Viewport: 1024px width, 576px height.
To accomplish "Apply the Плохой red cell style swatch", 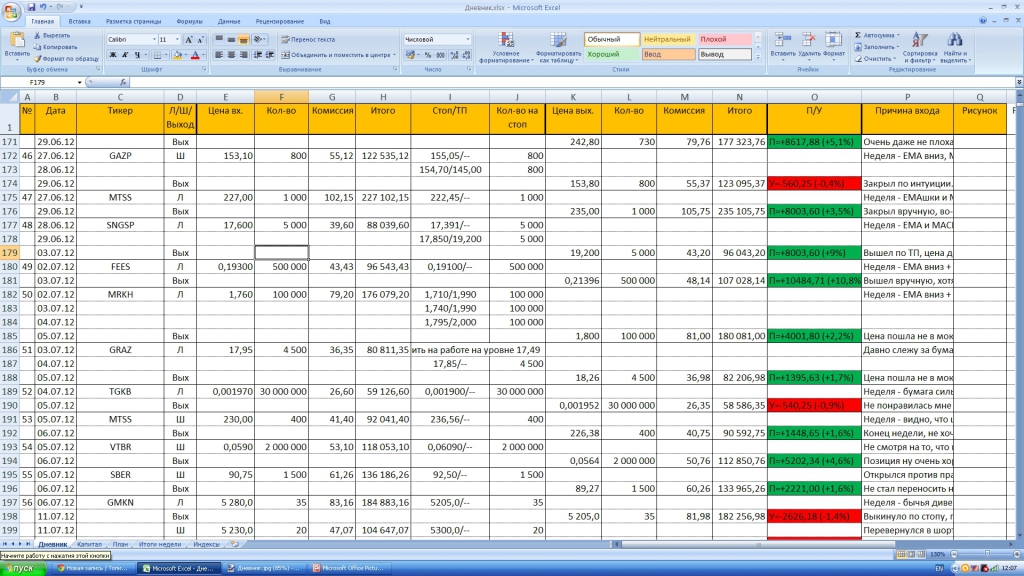I will (x=725, y=39).
